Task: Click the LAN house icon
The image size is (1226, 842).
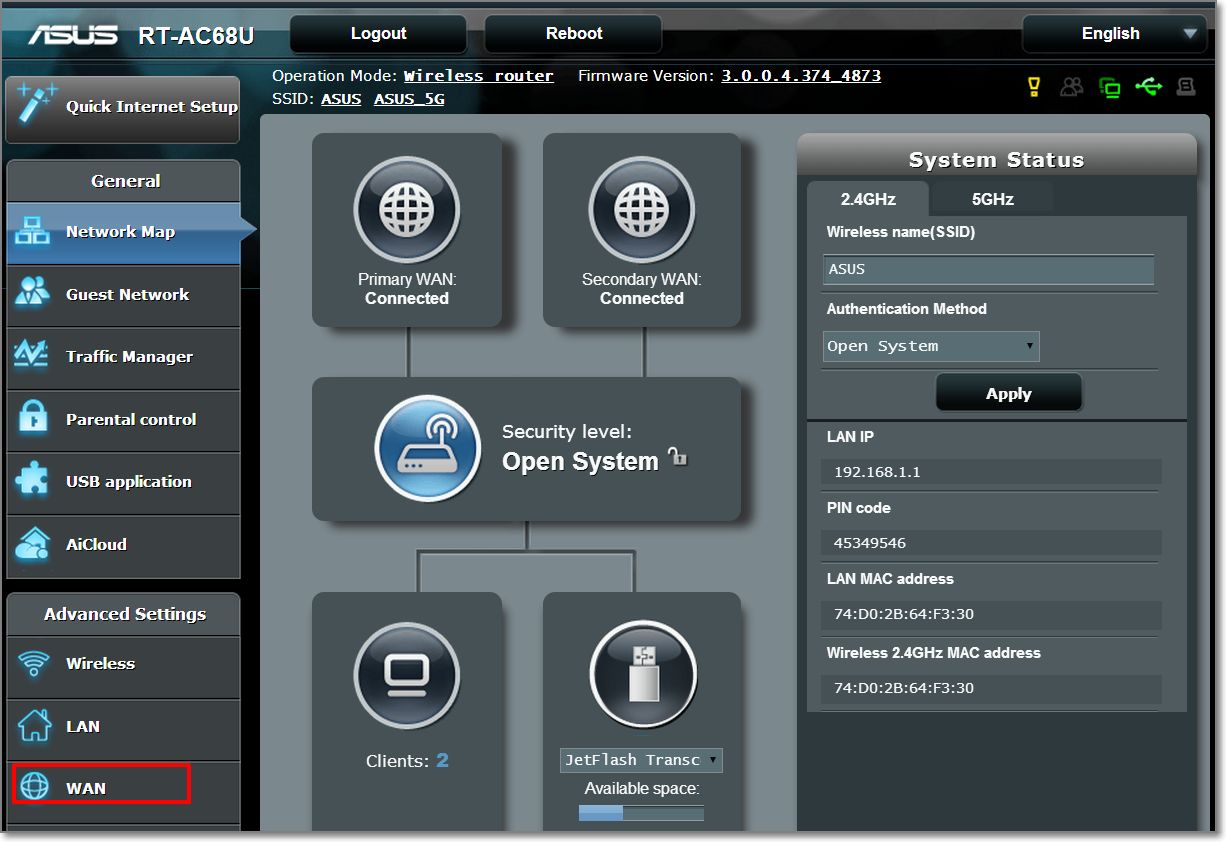Action: (x=34, y=726)
